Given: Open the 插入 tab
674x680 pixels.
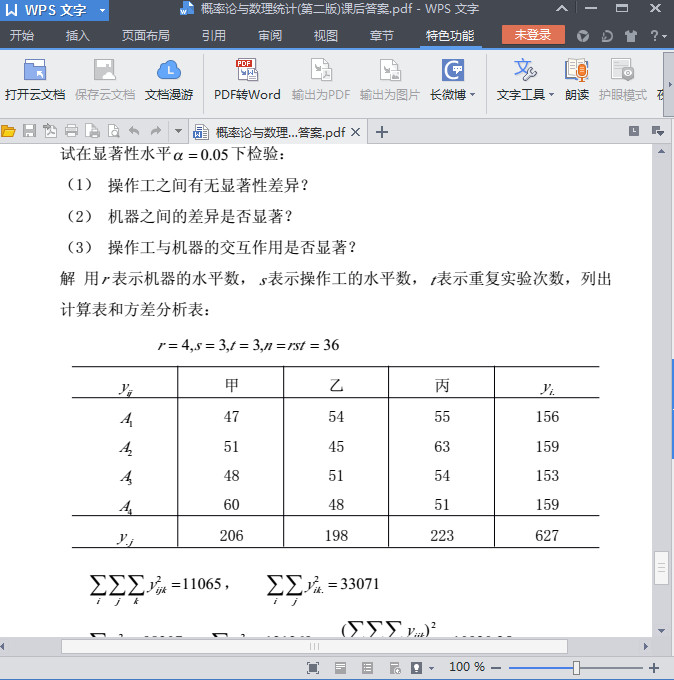Looking at the screenshot, I should [x=78, y=36].
